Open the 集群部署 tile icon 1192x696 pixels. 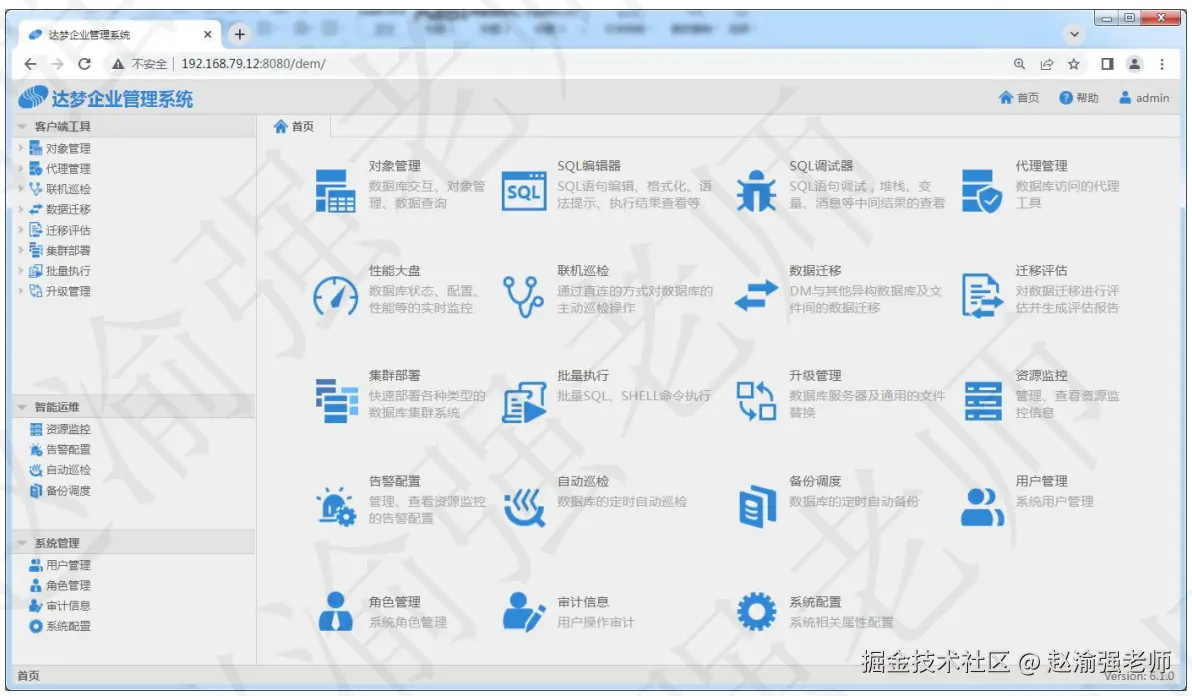coord(336,400)
